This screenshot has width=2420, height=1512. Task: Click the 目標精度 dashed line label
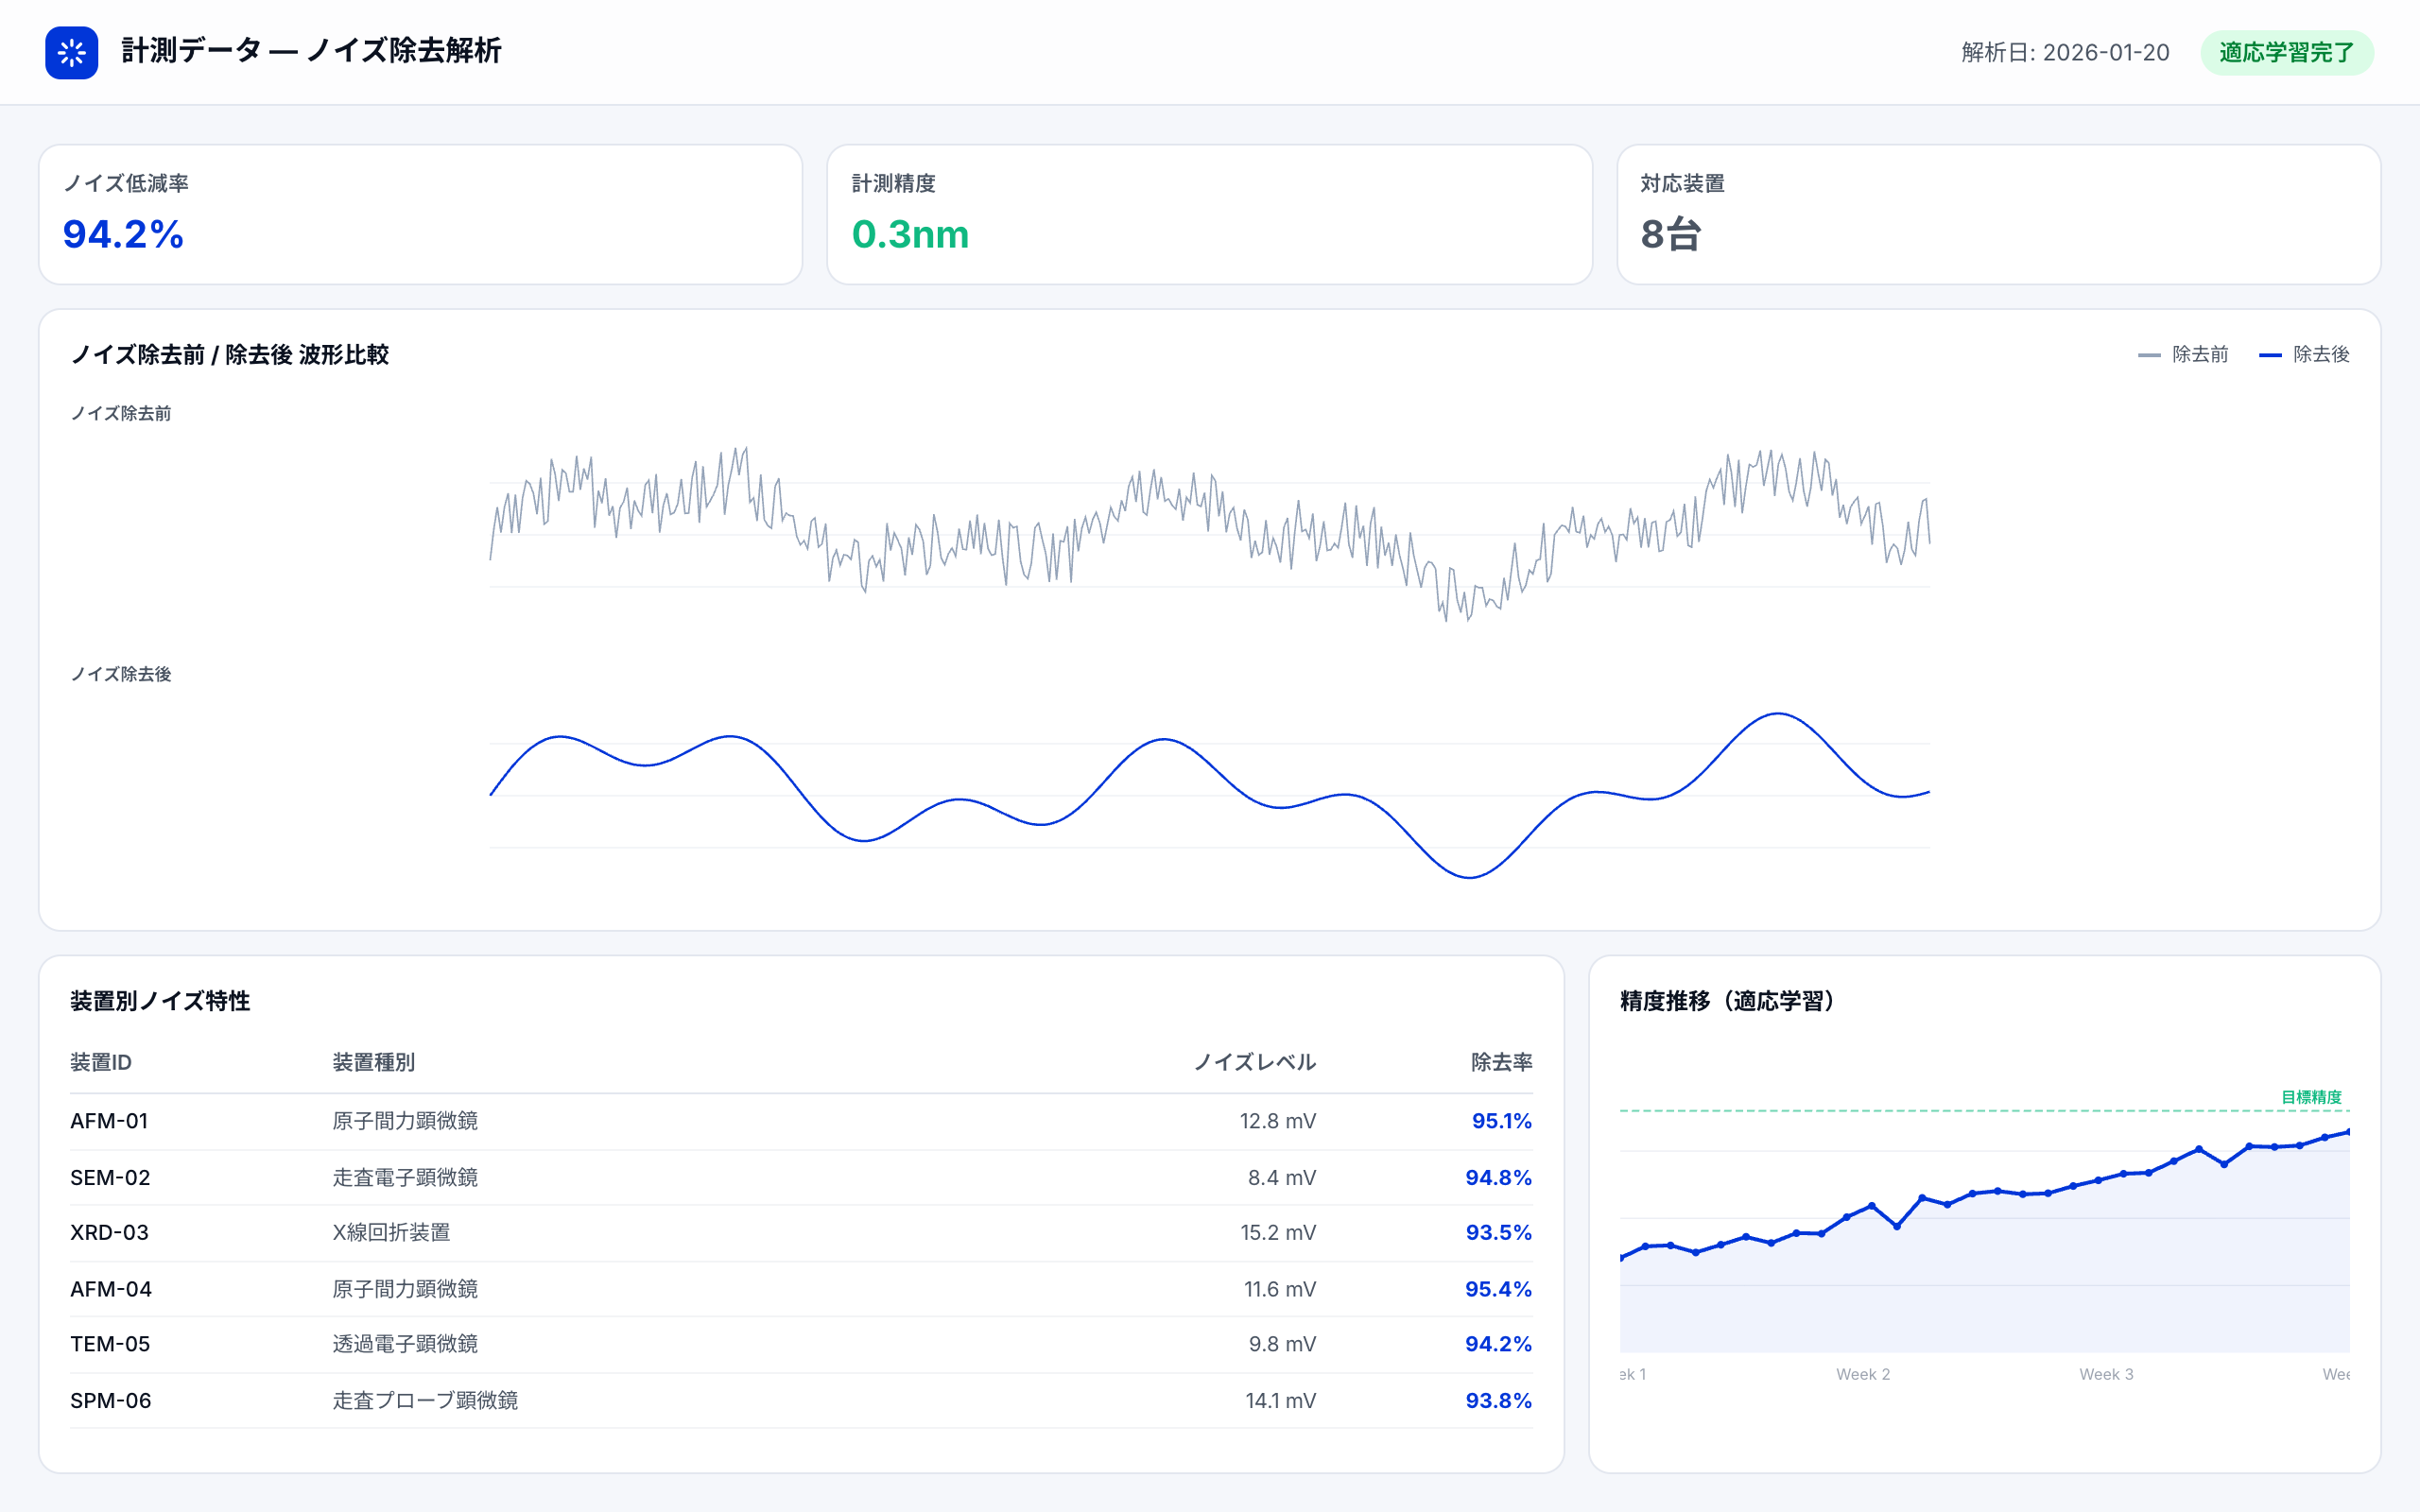2310,1097
